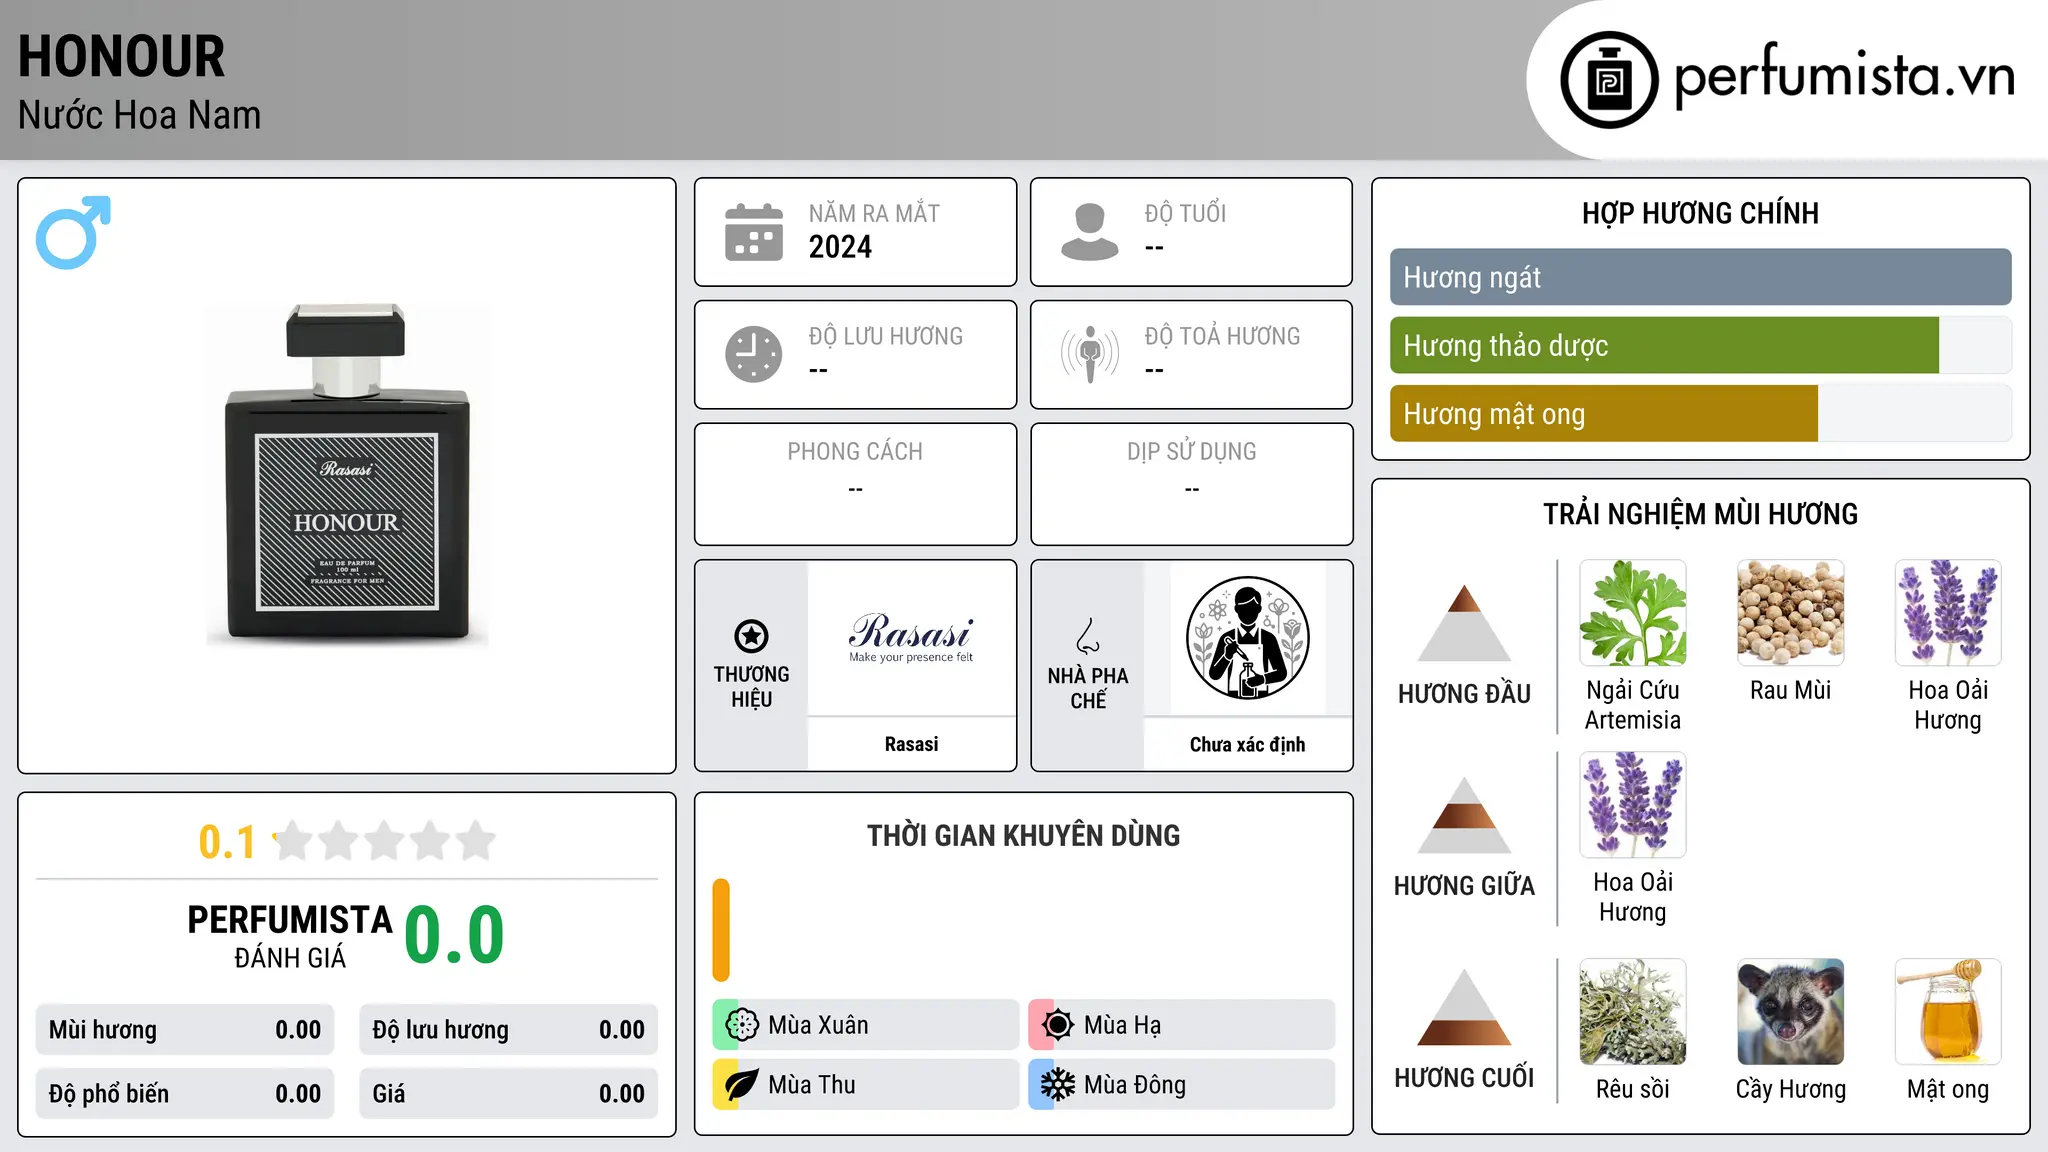Click the blue male gender symbol

(73, 232)
